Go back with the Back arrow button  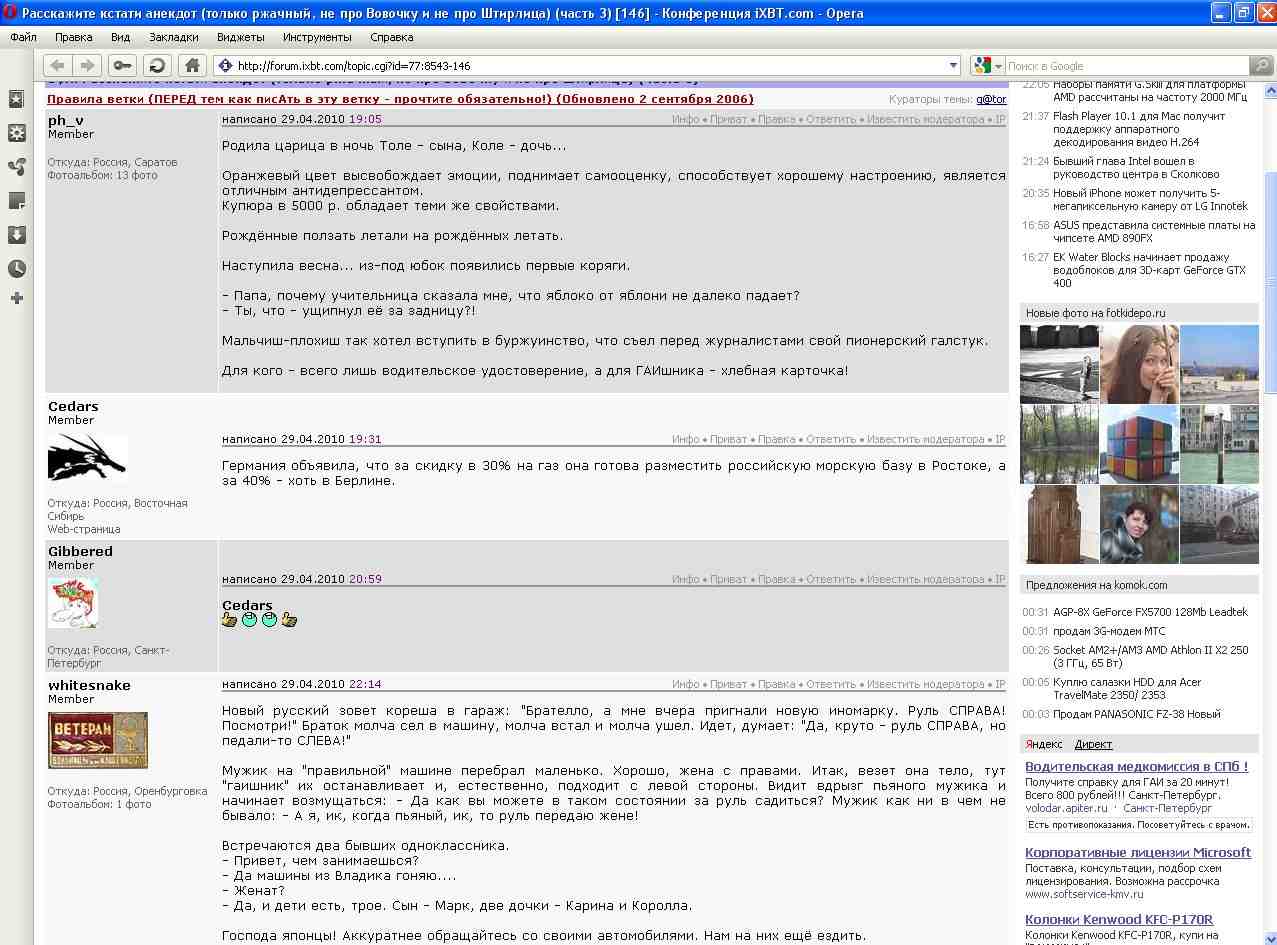pyautogui.click(x=57, y=66)
